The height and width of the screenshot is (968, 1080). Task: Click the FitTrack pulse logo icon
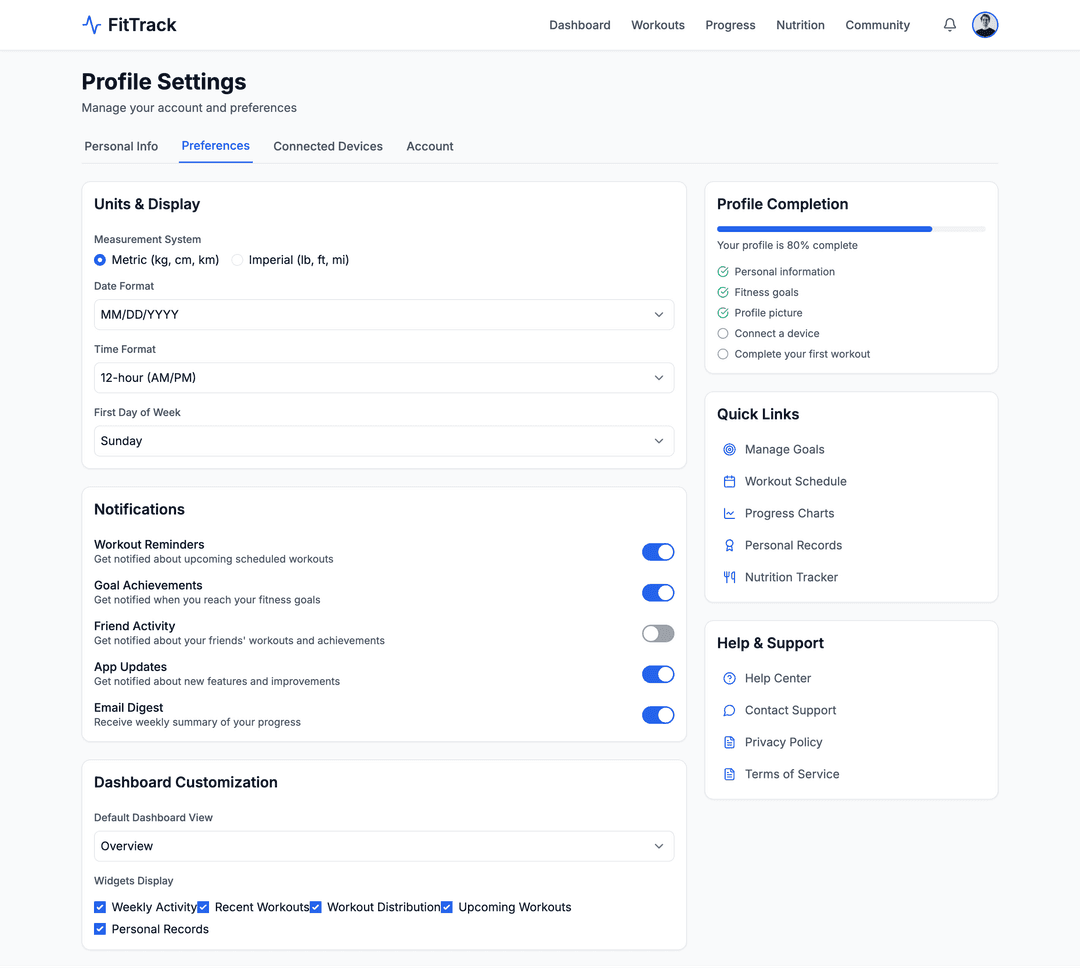pyautogui.click(x=92, y=25)
